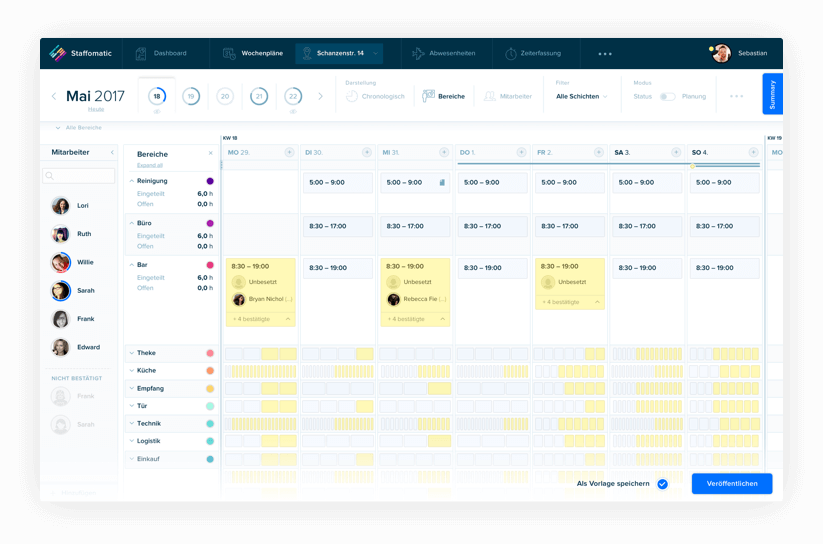Screen dimensions: 823x544
Task: Open the three-dot more menu in navigation bar
Action: [605, 53]
